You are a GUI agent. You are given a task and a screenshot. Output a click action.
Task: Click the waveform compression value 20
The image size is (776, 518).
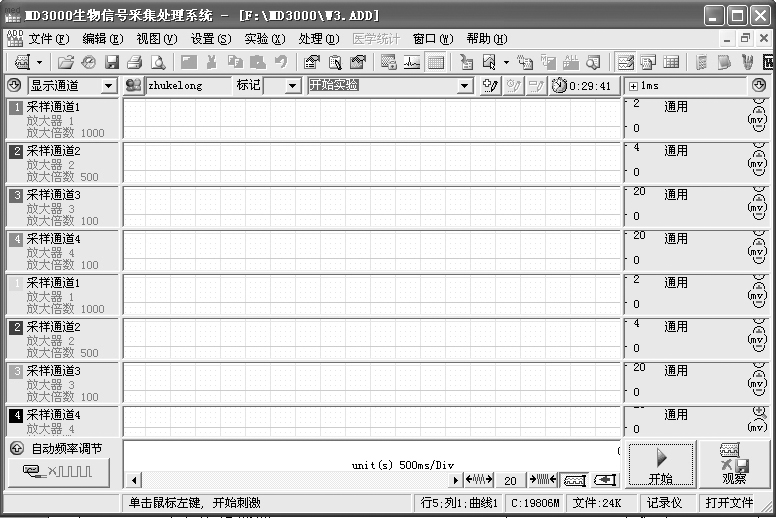pyautogui.click(x=510, y=480)
